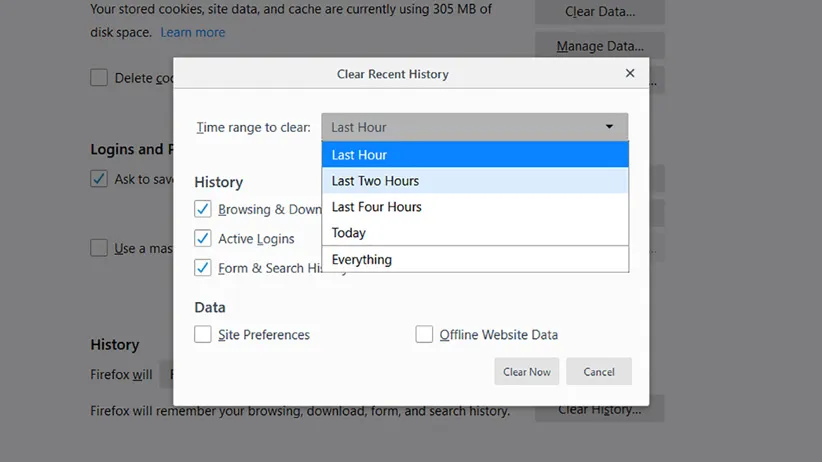Enable the Site Preferences checkbox
Screen dimensions: 822x462
(x=203, y=335)
